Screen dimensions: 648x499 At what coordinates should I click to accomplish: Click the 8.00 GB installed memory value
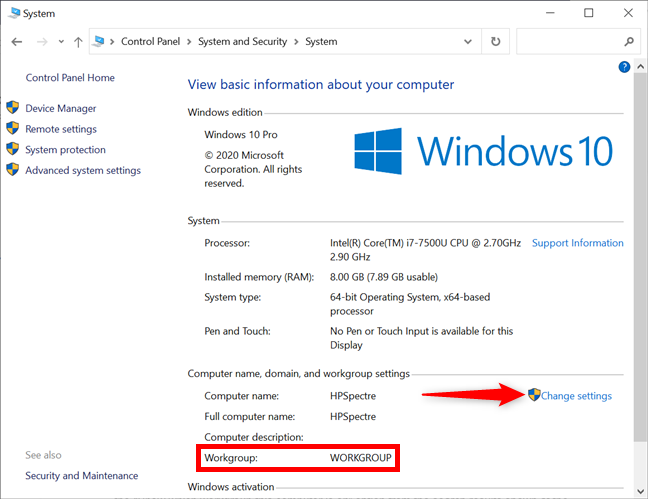(384, 277)
